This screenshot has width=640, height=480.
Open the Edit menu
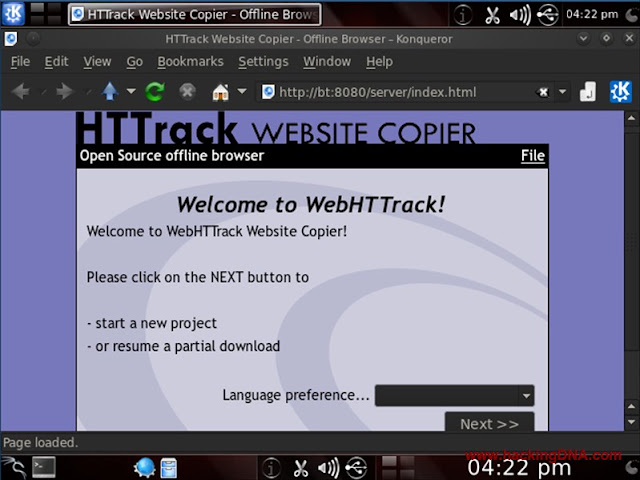(56, 62)
